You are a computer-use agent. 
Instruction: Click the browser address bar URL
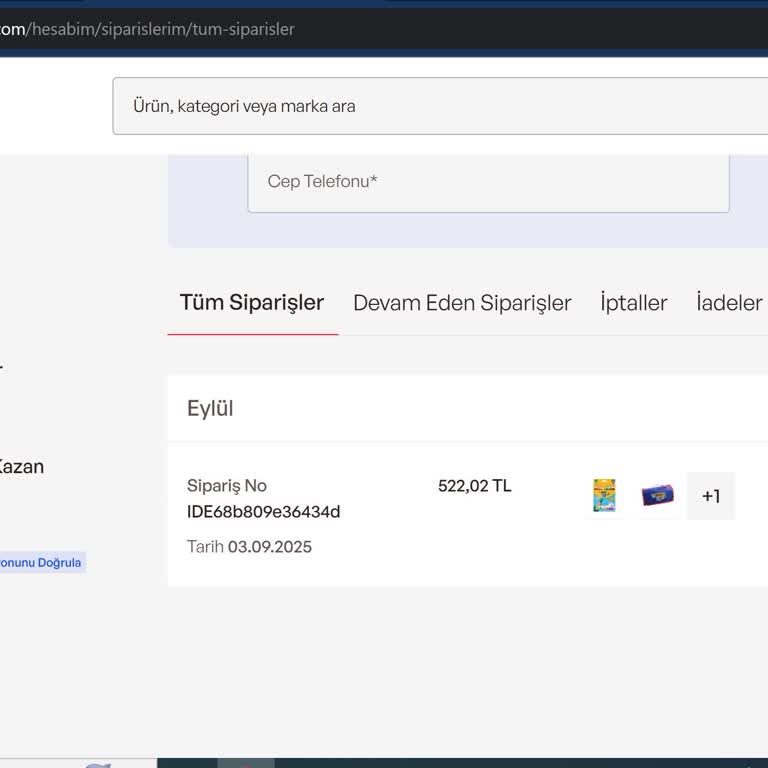148,29
